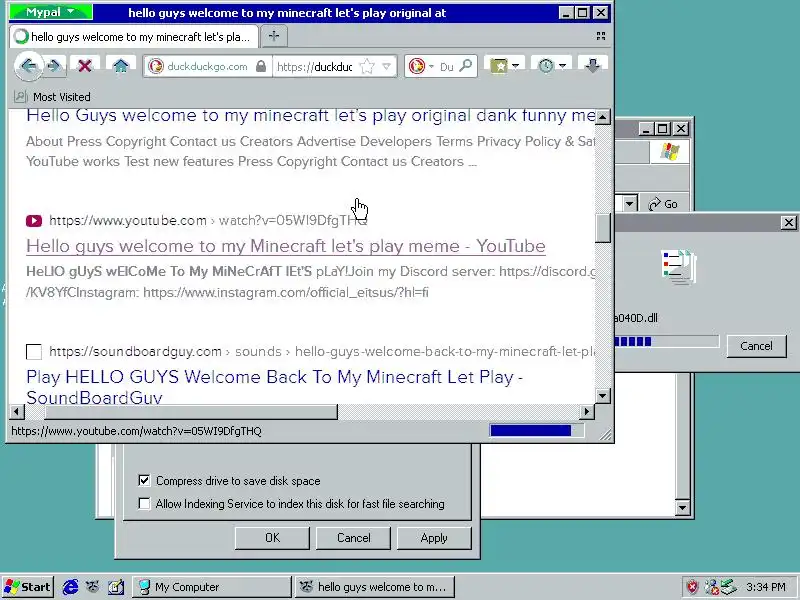Expand the history button dropdown arrow
This screenshot has width=800, height=600.
(x=562, y=66)
